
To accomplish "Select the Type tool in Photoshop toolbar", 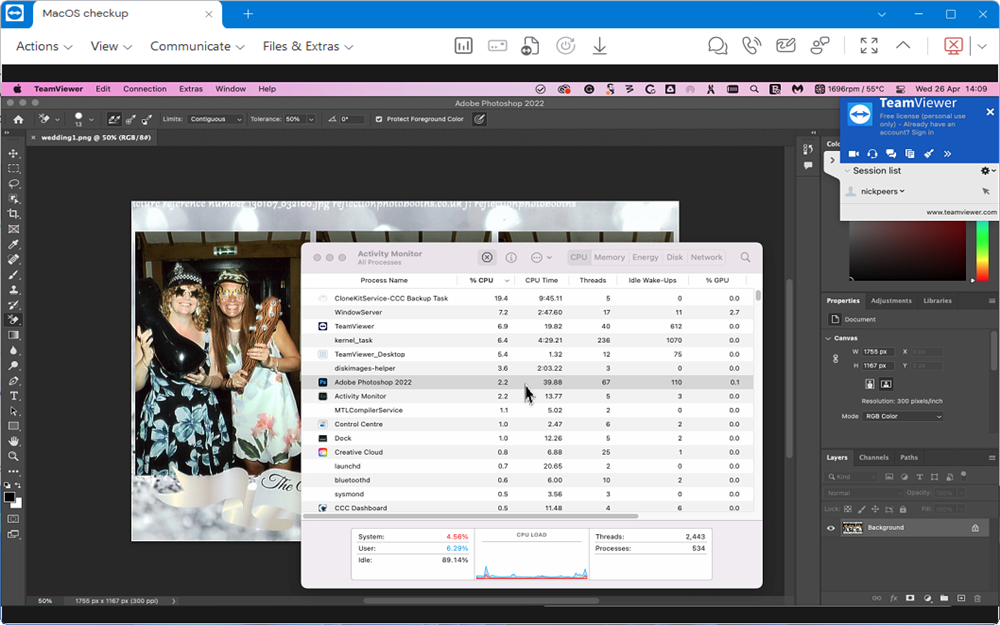I will point(14,396).
